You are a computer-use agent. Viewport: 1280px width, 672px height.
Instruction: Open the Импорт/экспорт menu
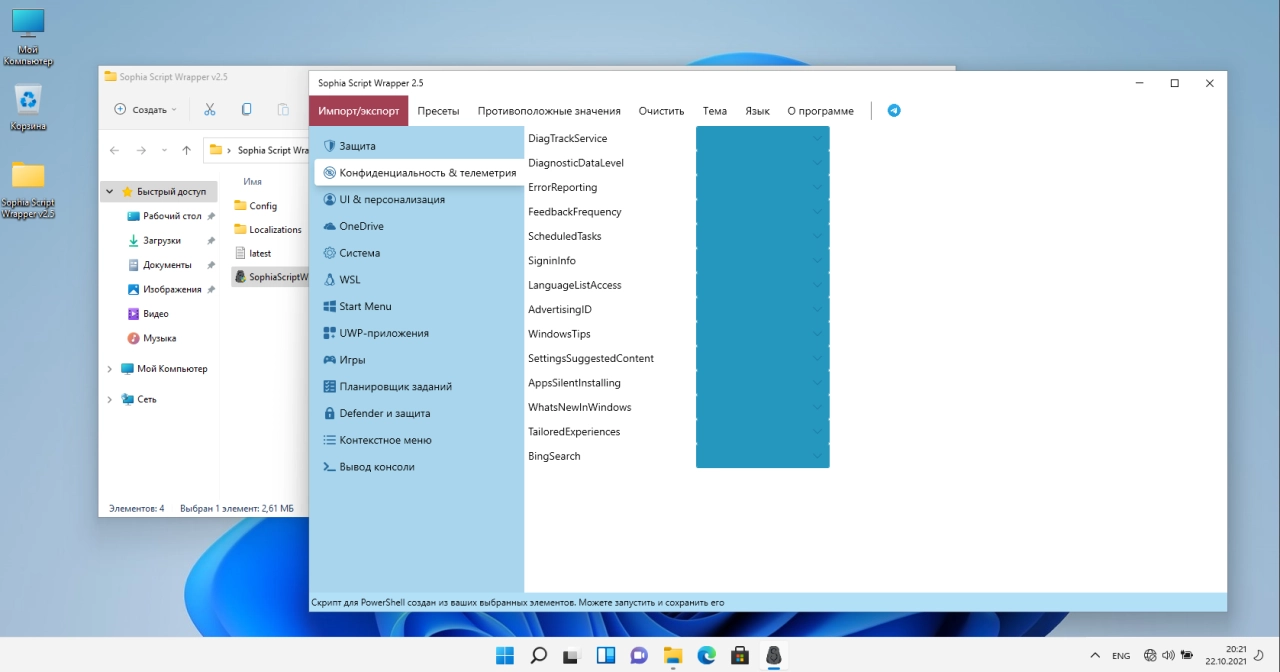(359, 111)
